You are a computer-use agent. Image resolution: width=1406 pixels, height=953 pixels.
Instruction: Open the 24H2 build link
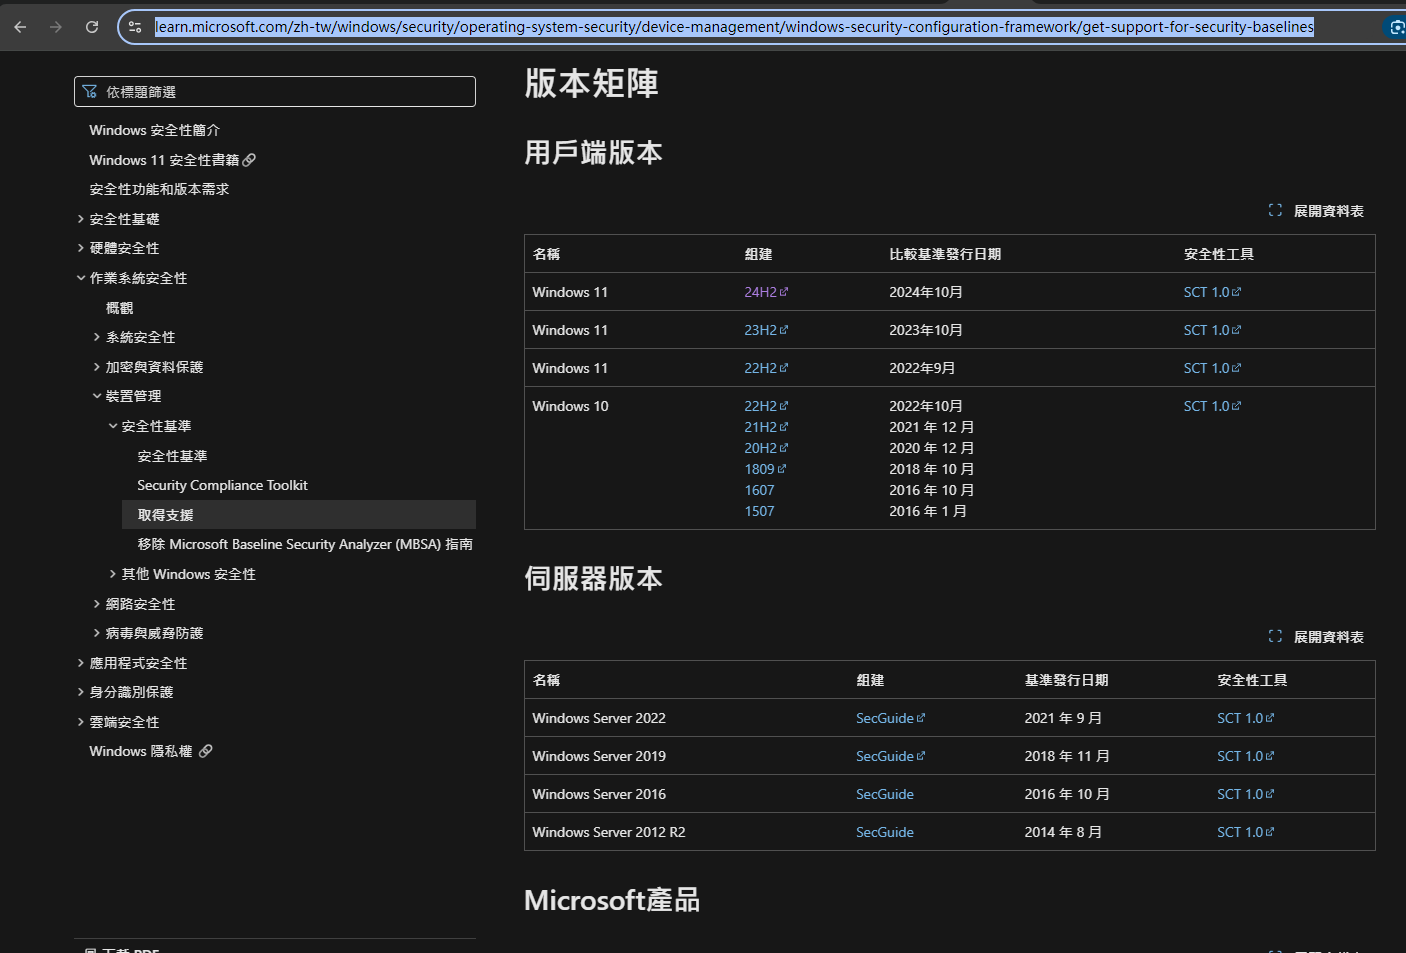click(x=766, y=292)
